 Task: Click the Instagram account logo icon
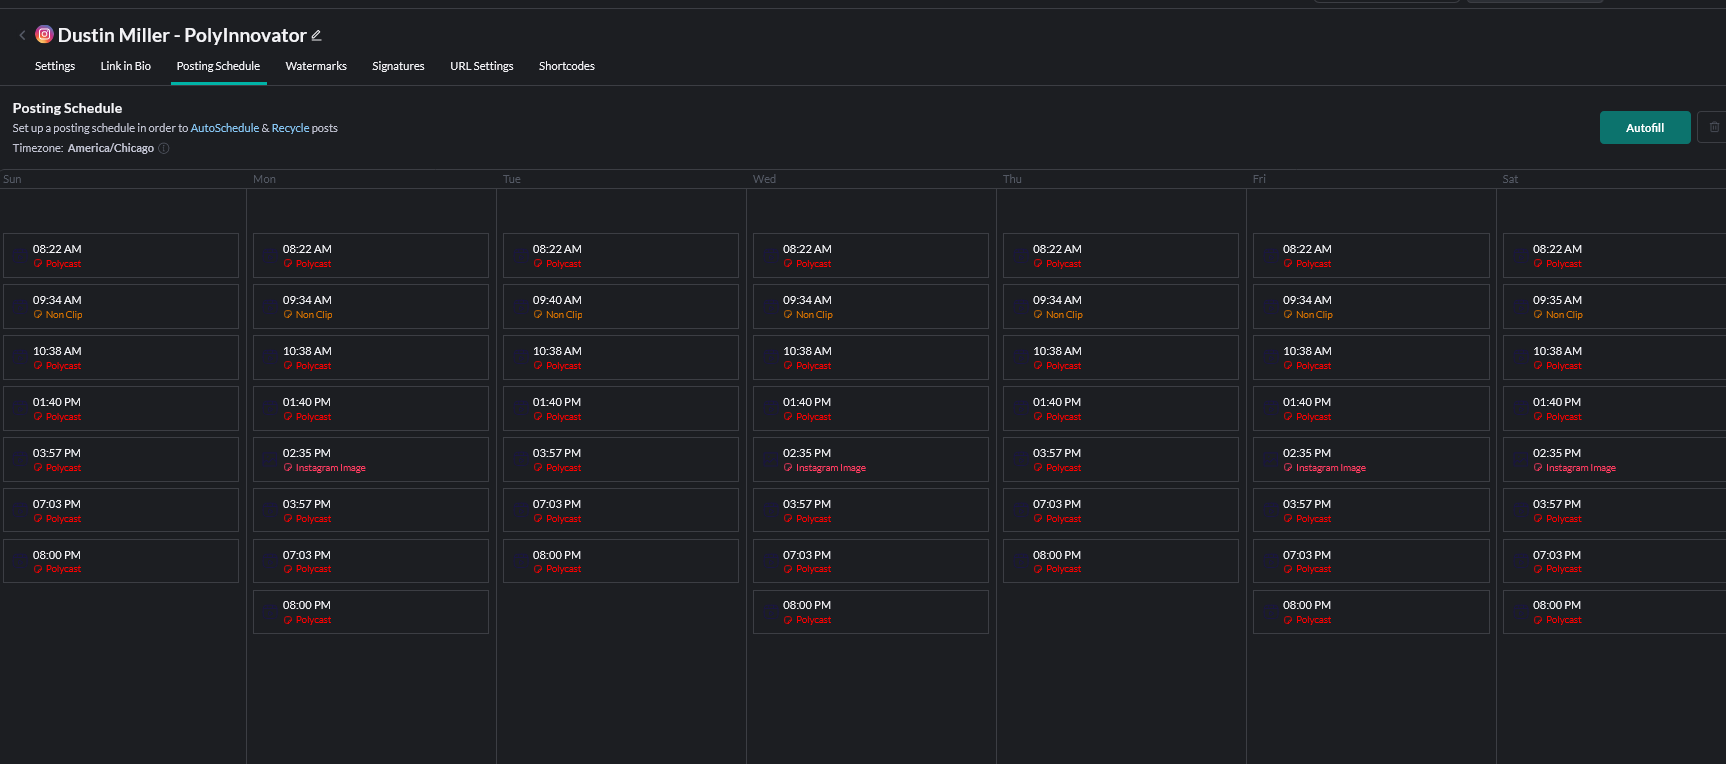coord(44,35)
